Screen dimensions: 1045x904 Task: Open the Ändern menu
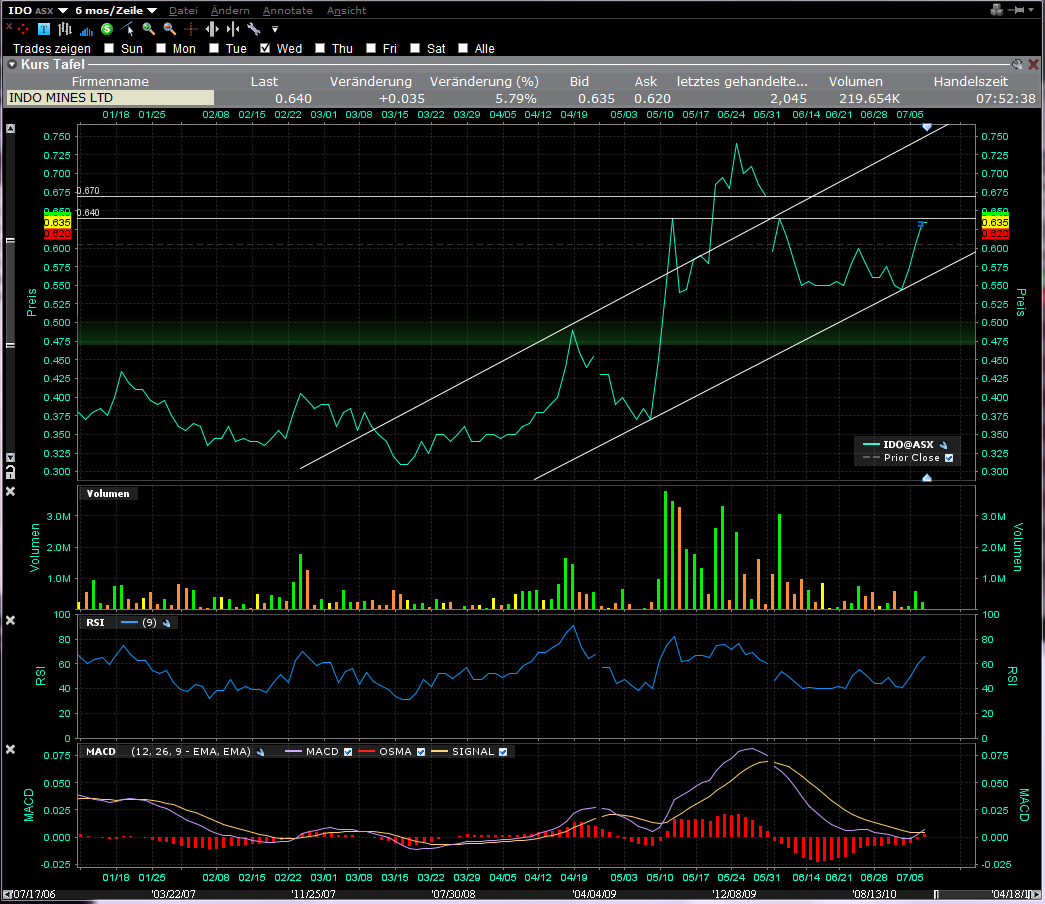230,11
